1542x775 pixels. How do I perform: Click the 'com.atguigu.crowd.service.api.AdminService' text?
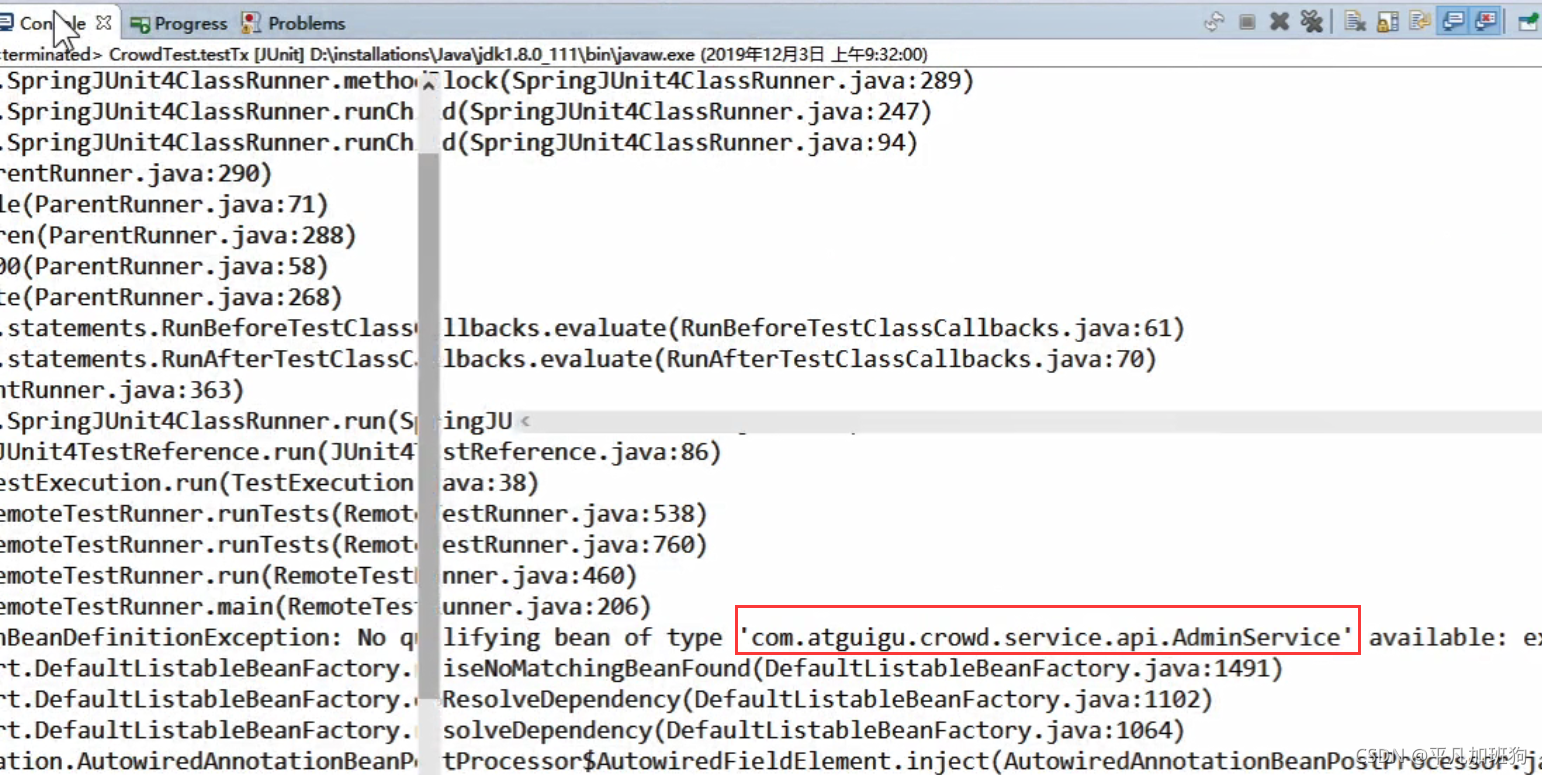(x=1048, y=637)
